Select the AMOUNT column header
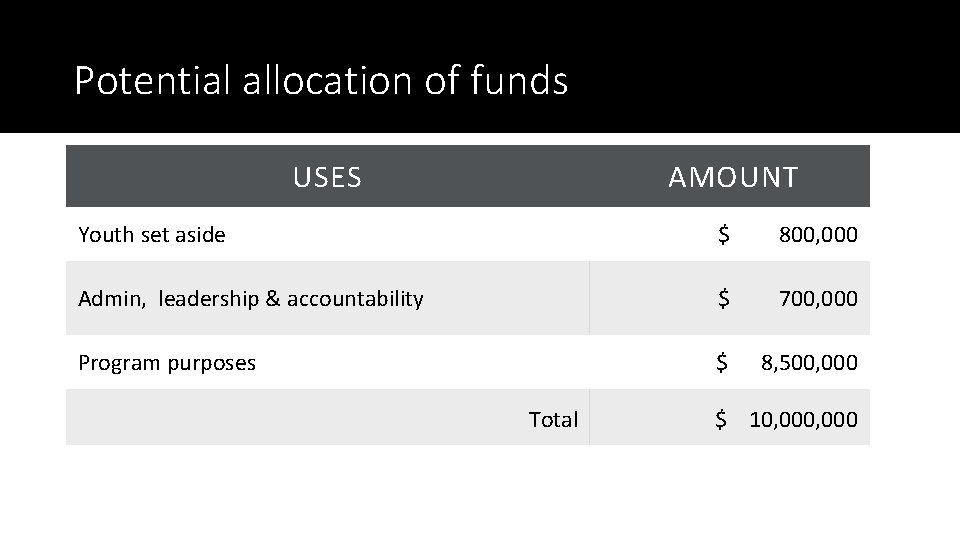The image size is (960, 540). coord(733,177)
